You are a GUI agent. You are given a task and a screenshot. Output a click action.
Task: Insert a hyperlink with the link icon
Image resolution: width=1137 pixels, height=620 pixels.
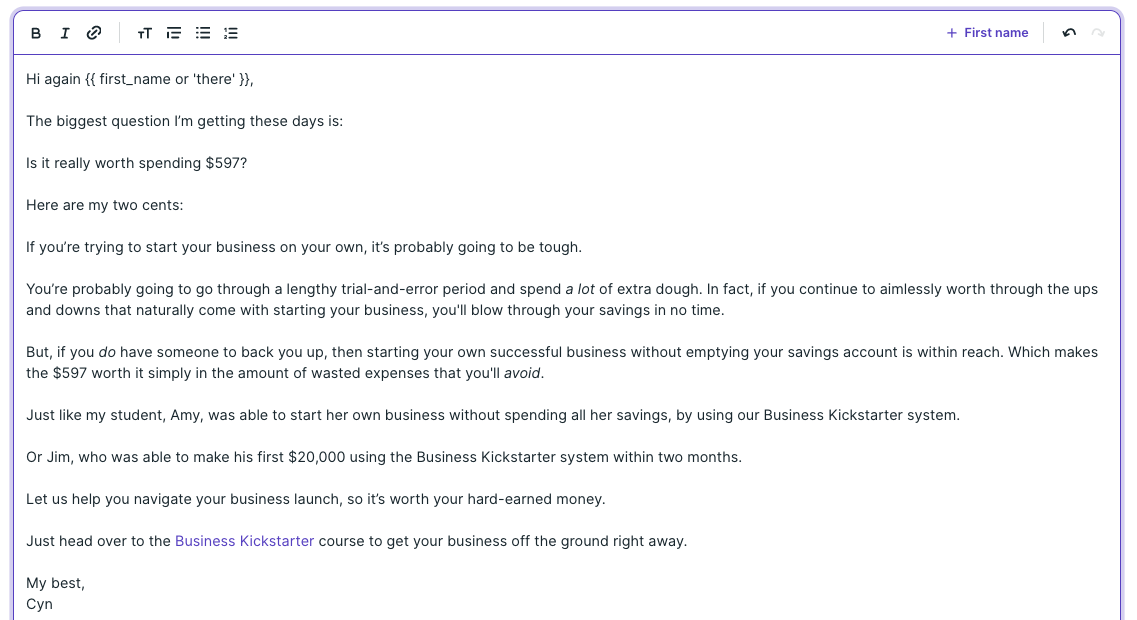click(94, 32)
